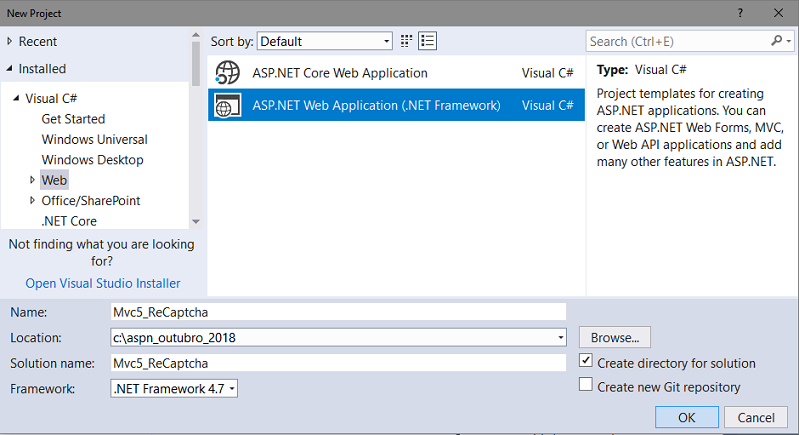The height and width of the screenshot is (435, 799).
Task: Select Get Started in the tree
Action: 73,119
